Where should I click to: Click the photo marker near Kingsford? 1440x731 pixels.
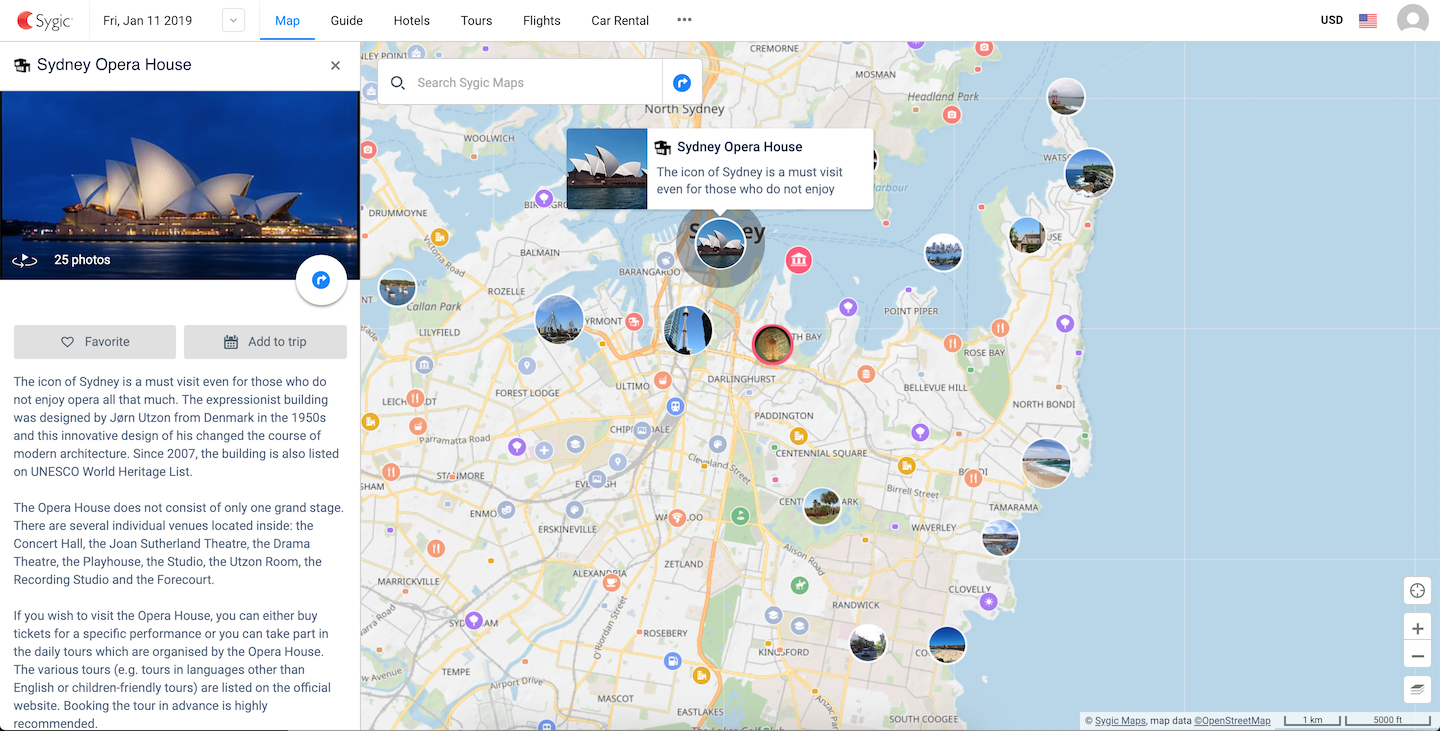868,642
